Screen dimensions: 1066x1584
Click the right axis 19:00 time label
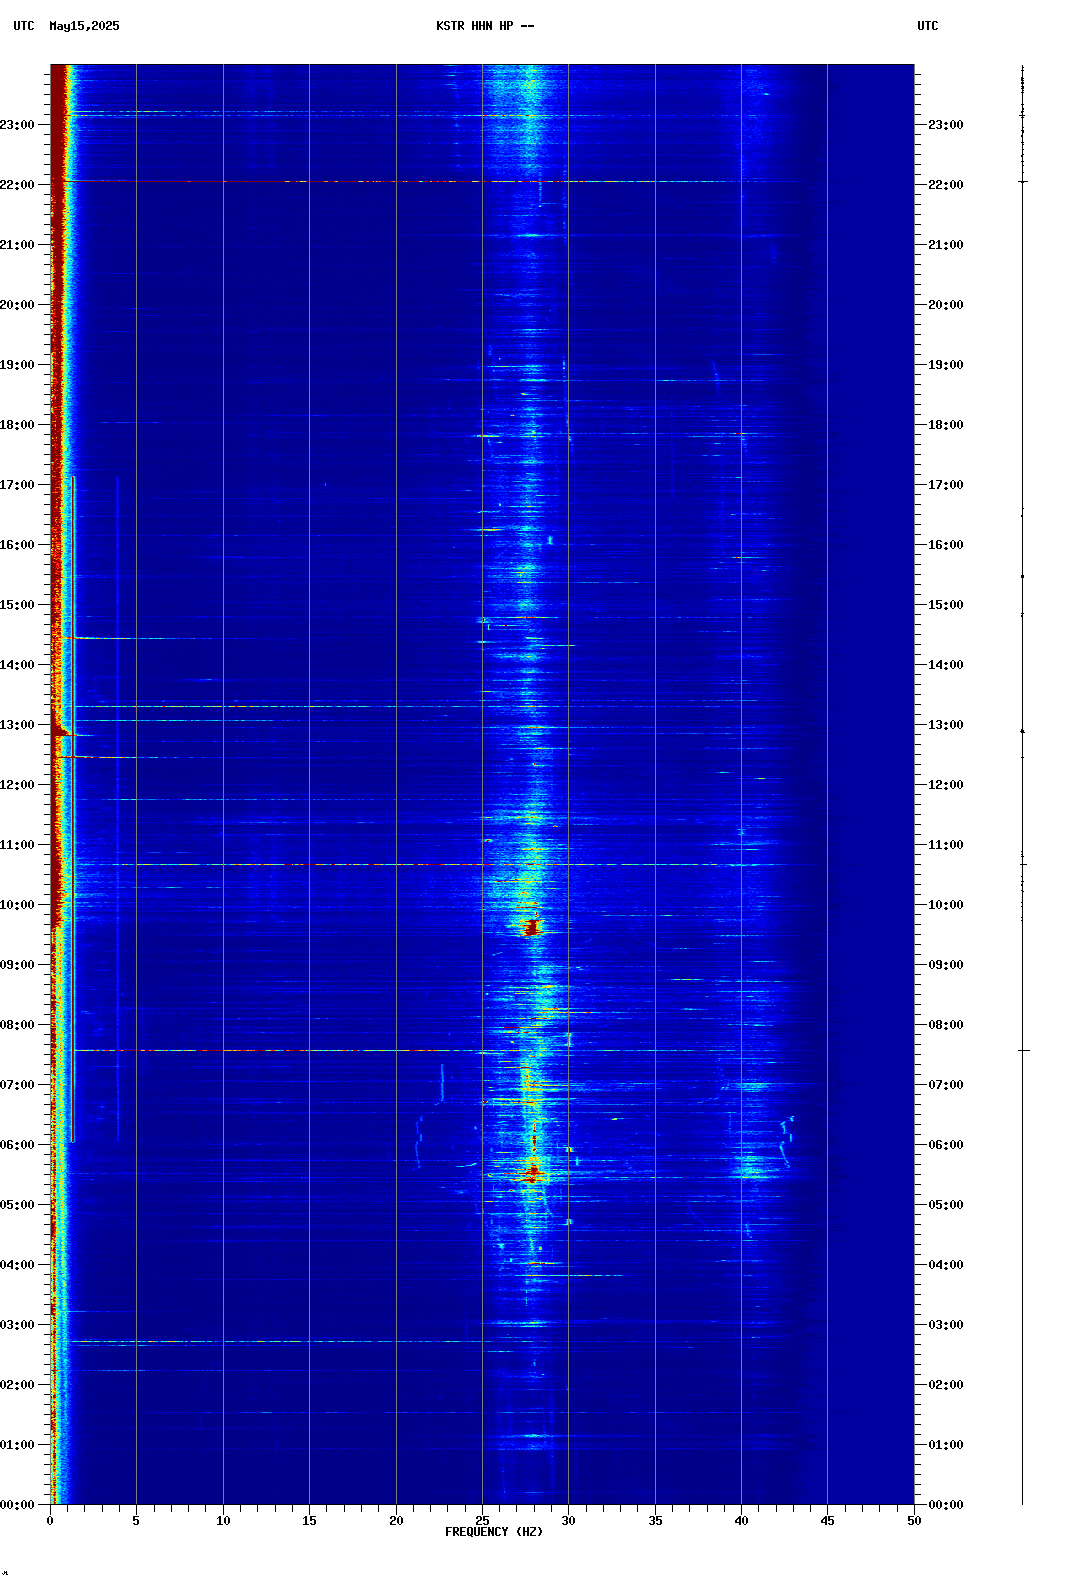pyautogui.click(x=946, y=365)
